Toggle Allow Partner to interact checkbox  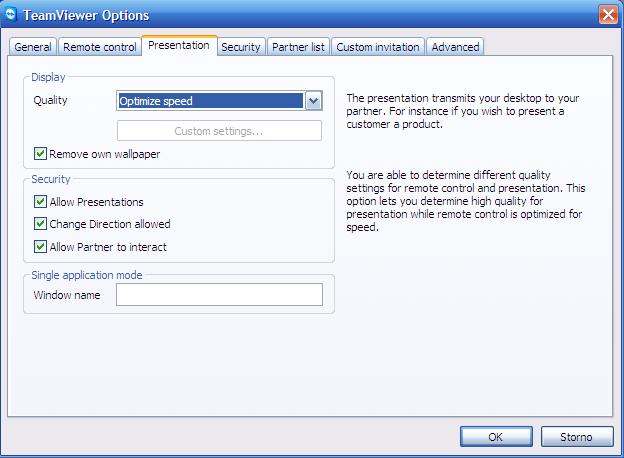(40, 247)
